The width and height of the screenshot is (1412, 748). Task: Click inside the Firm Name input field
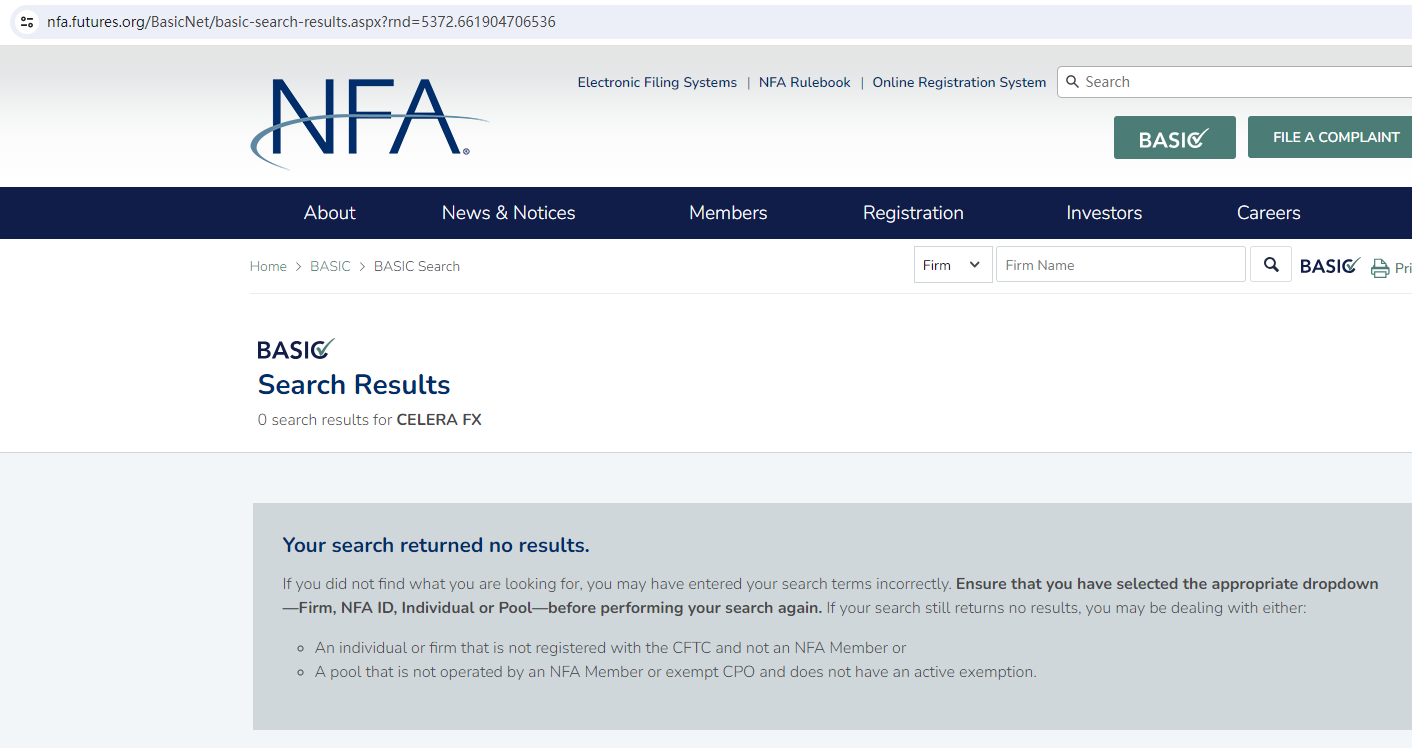pos(1121,265)
